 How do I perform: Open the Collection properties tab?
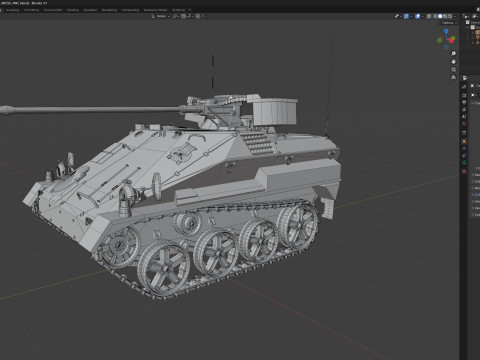click(x=464, y=133)
